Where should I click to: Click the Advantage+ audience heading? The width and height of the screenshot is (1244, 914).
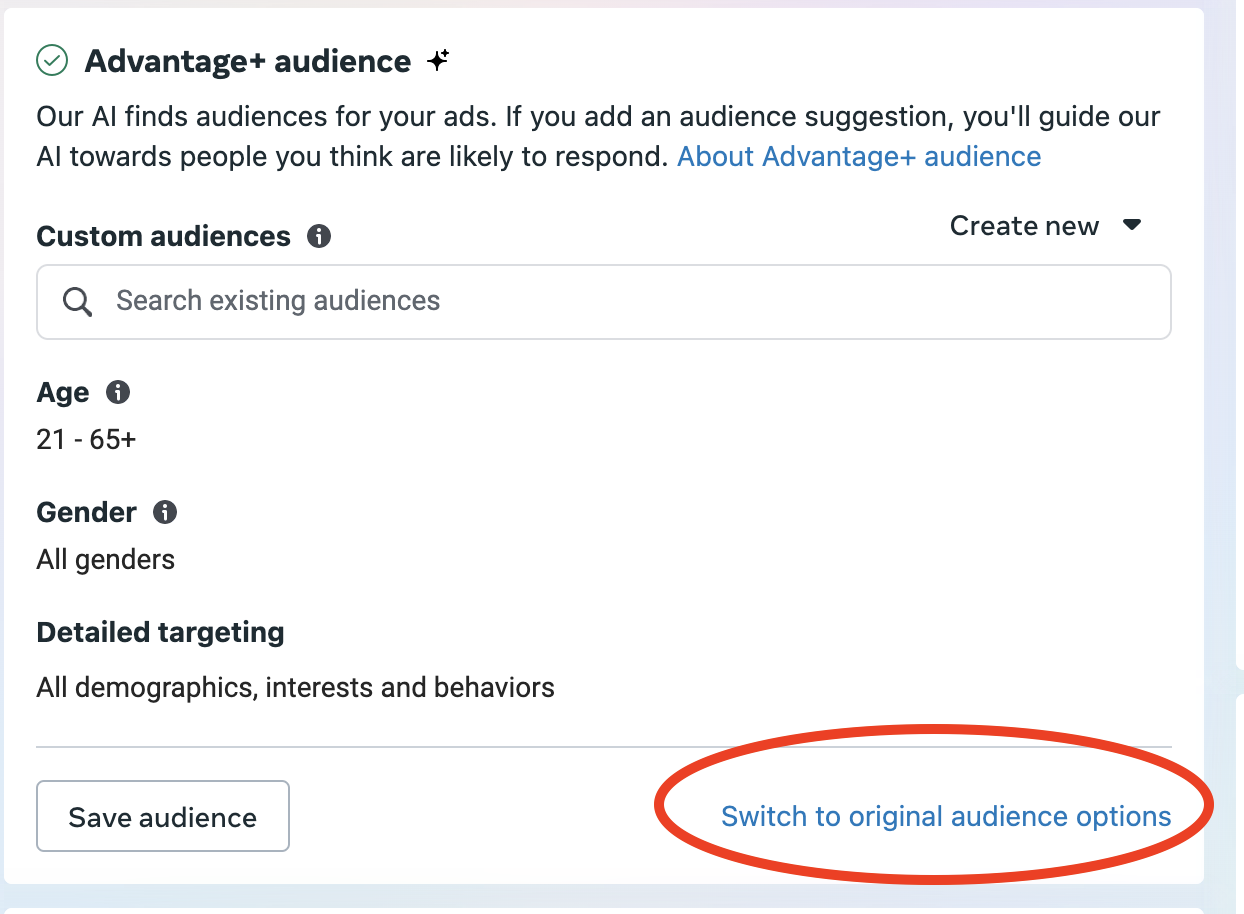(x=247, y=61)
